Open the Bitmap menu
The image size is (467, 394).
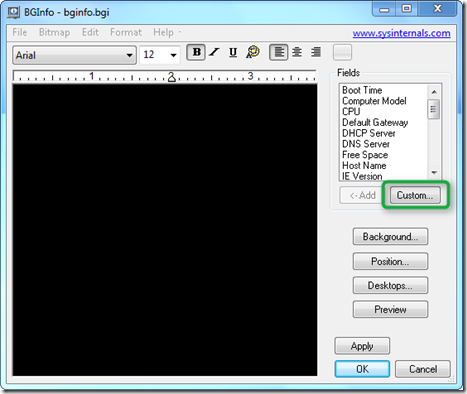click(54, 32)
